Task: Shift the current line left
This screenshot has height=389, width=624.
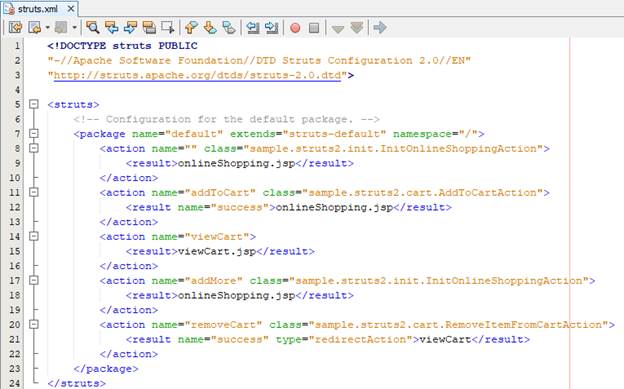Action: tap(252, 27)
